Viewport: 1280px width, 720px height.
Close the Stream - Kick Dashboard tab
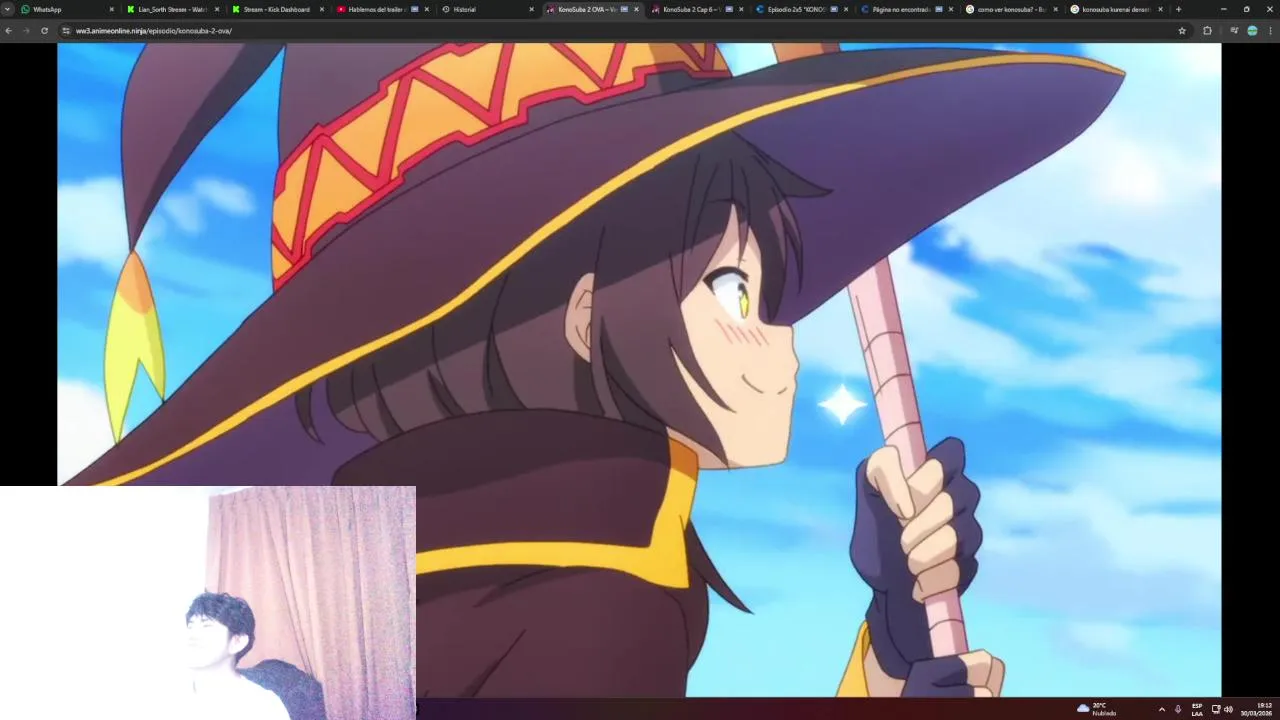tap(322, 9)
